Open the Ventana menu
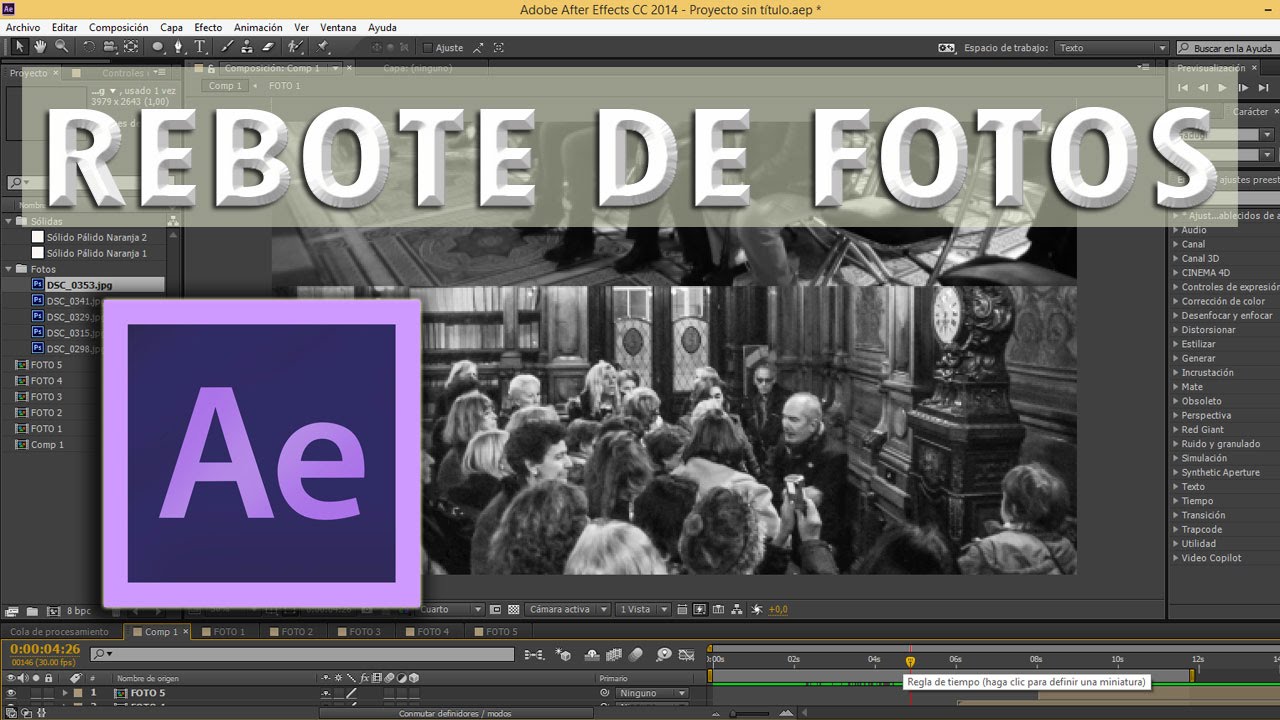 (x=338, y=27)
